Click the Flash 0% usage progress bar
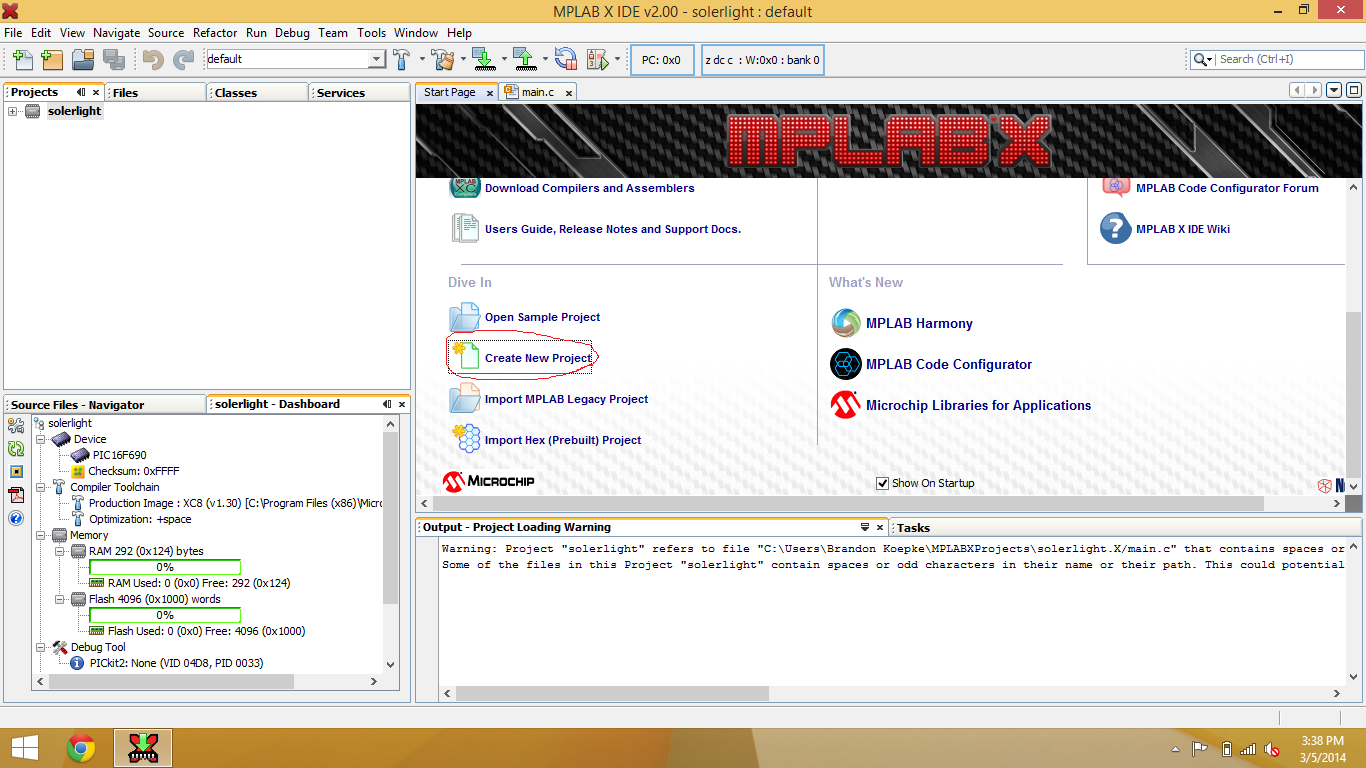Viewport: 1366px width, 768px height. pyautogui.click(x=165, y=615)
